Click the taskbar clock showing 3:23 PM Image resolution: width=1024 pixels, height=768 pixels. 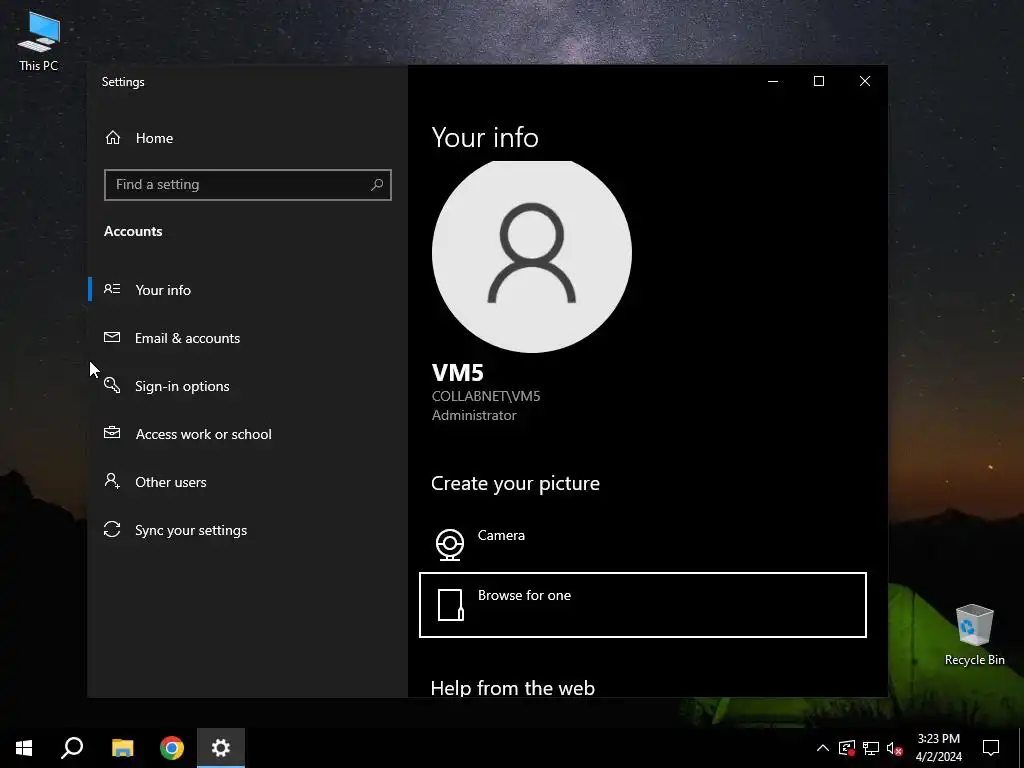point(938,748)
